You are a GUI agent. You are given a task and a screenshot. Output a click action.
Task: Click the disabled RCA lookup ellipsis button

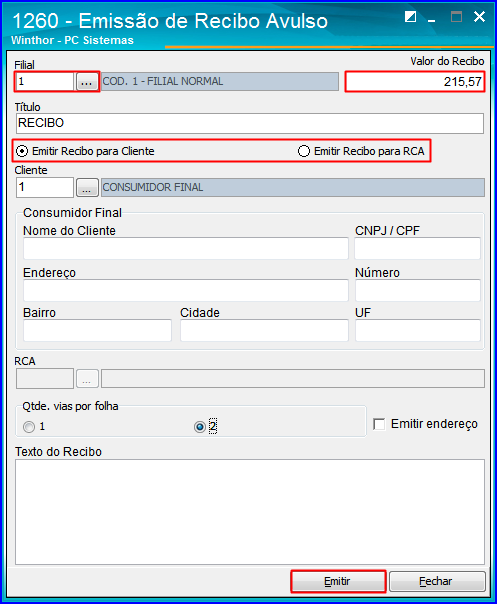pyautogui.click(x=87, y=379)
